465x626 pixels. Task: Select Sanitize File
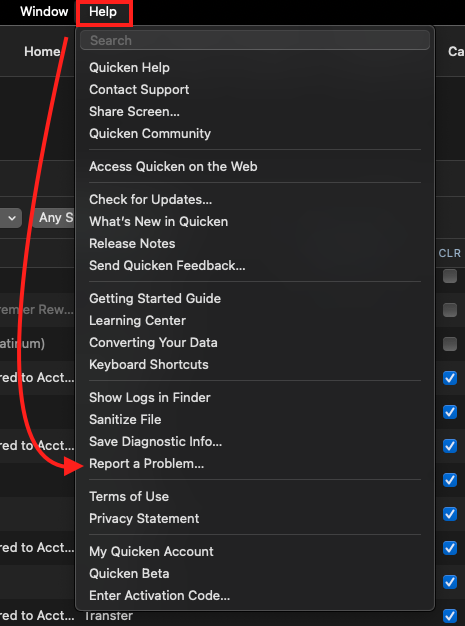coord(125,419)
